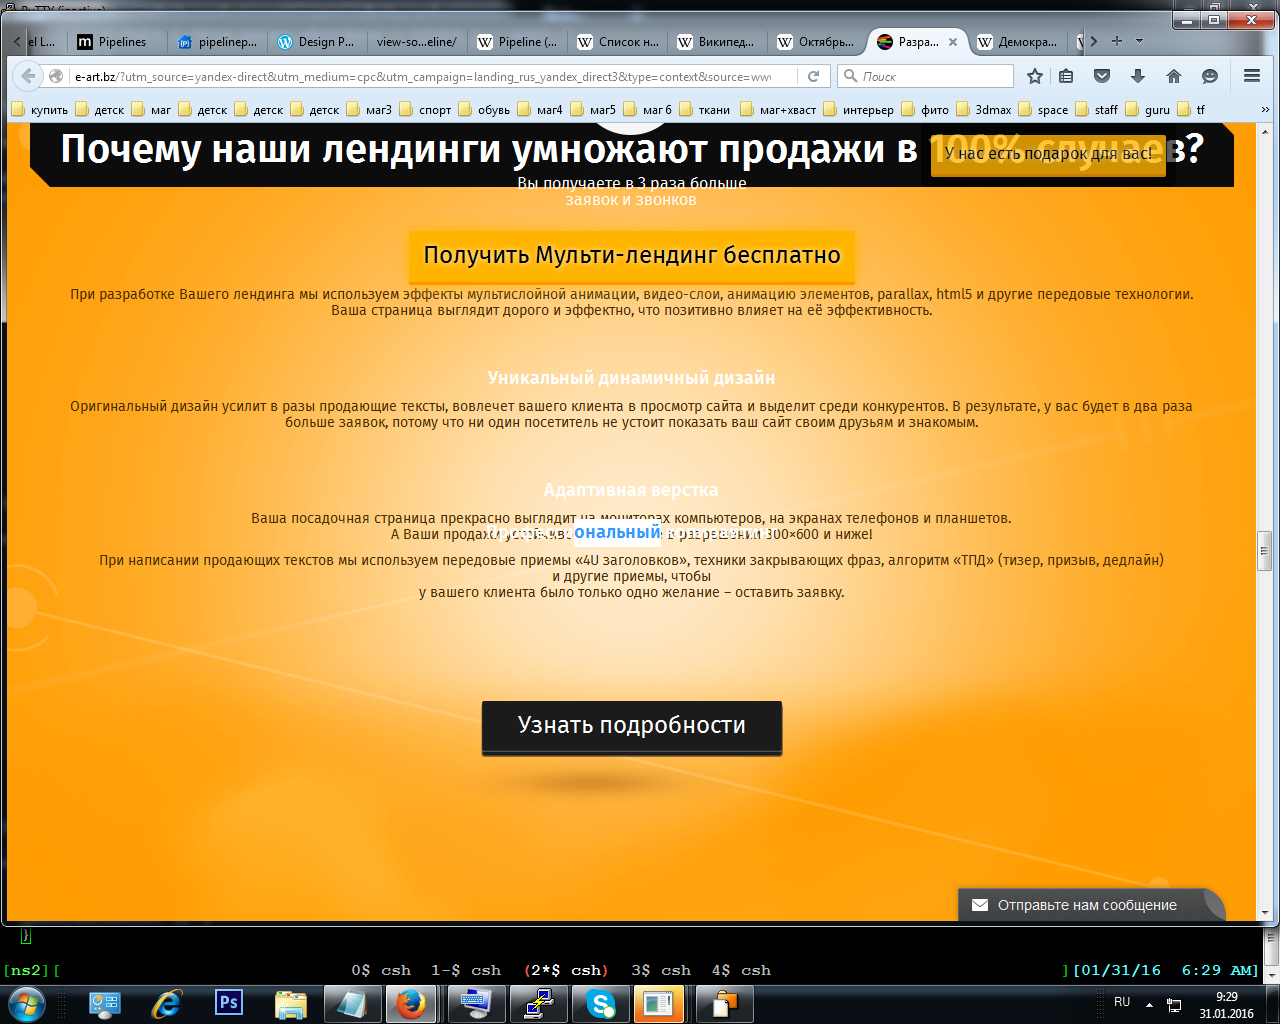Launch Internet Explorer from the taskbar
This screenshot has width=1280, height=1024.
pos(167,1004)
